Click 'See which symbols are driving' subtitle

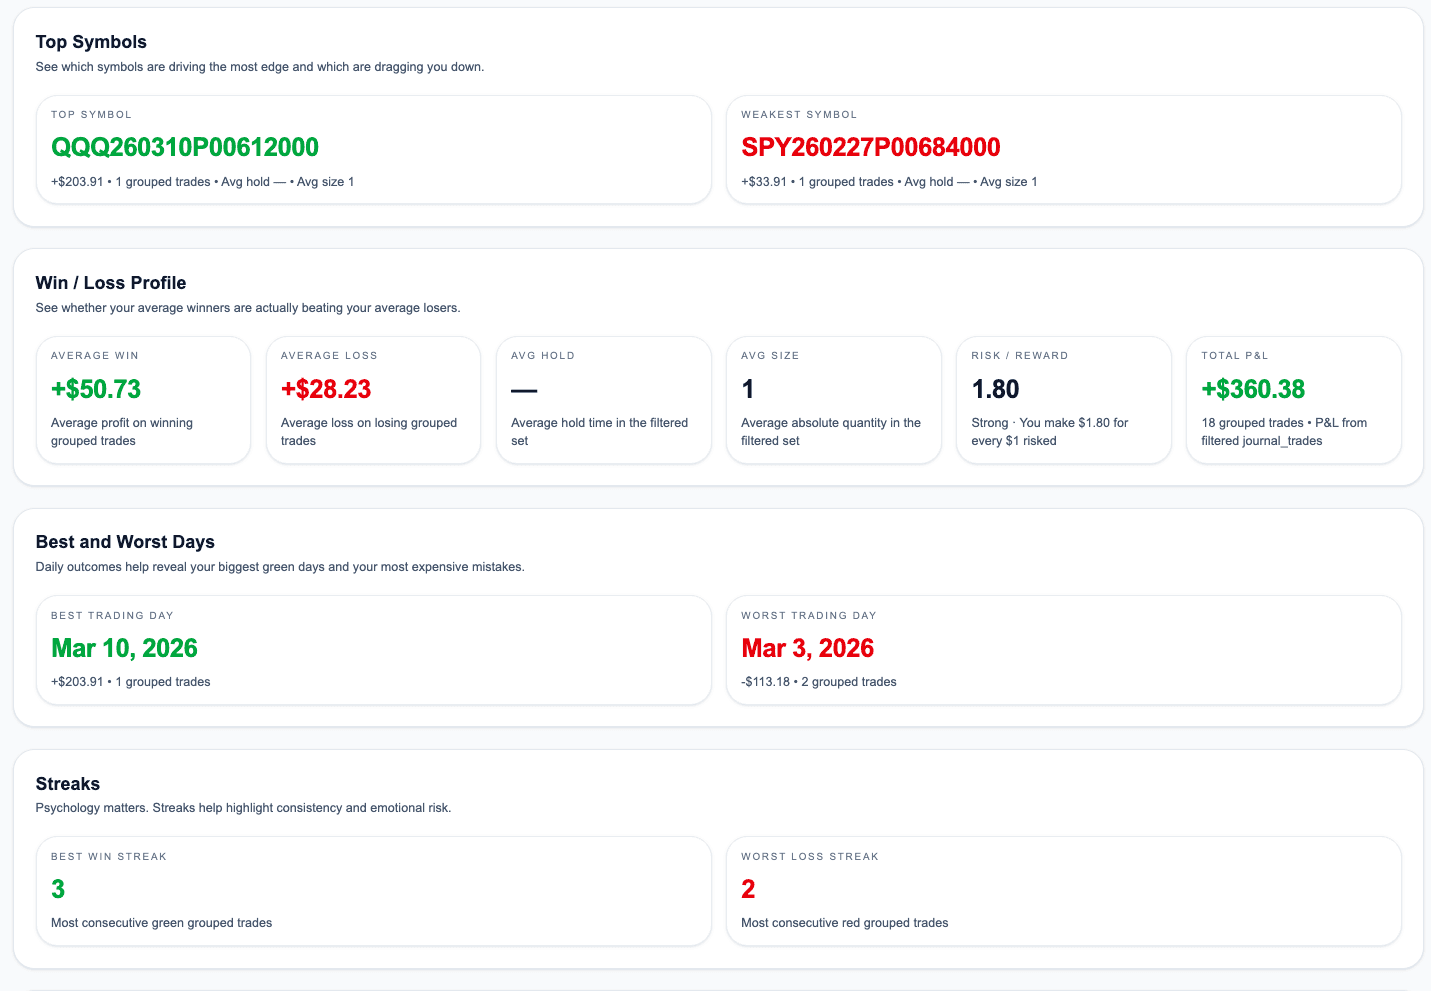tap(260, 67)
